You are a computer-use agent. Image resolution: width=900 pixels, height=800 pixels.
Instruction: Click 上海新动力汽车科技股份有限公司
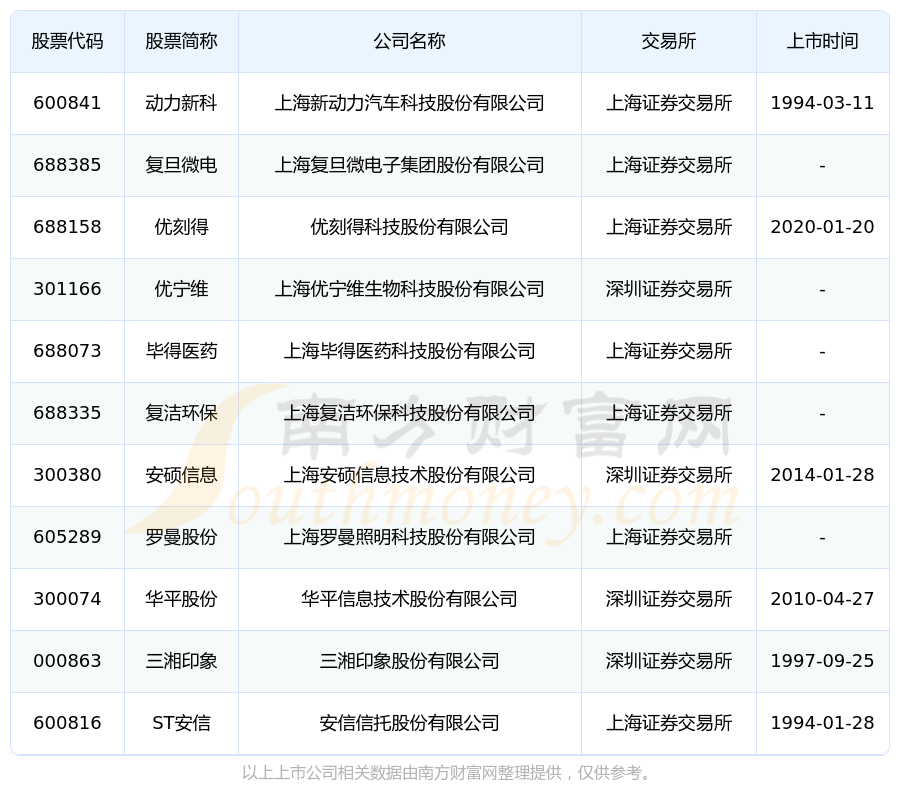tap(409, 103)
